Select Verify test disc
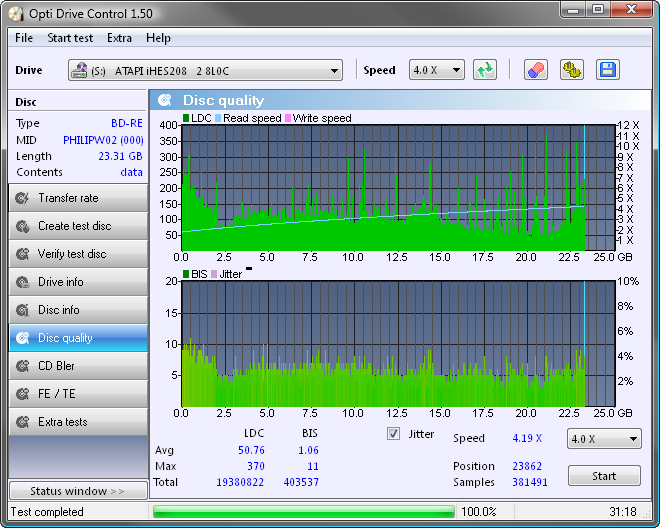Screen dimensions: 660x528 click(x=78, y=254)
